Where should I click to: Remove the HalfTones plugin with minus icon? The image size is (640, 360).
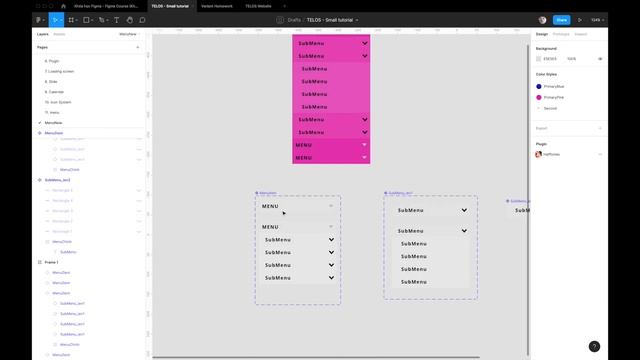(600, 154)
